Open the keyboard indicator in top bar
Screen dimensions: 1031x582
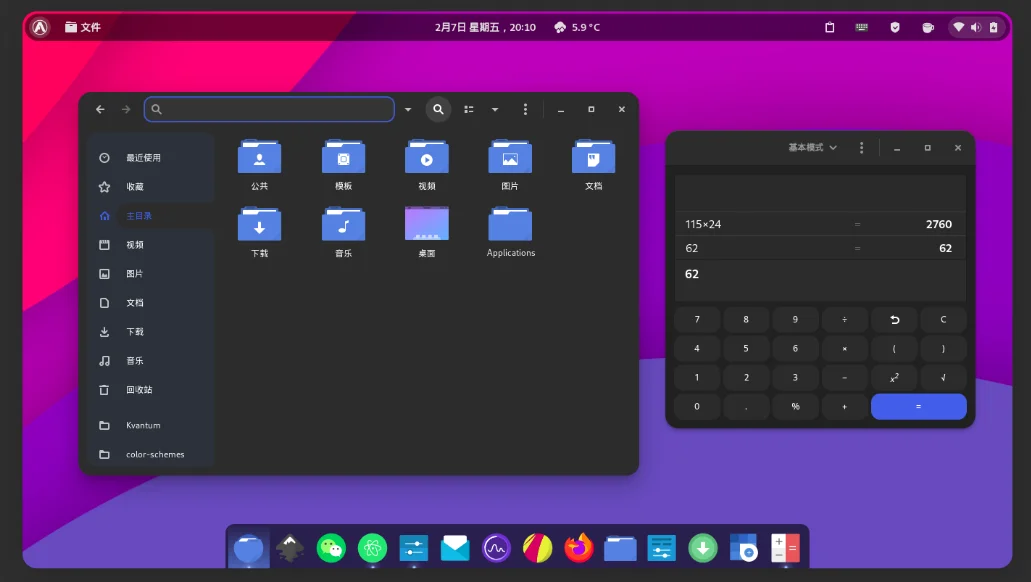point(862,27)
